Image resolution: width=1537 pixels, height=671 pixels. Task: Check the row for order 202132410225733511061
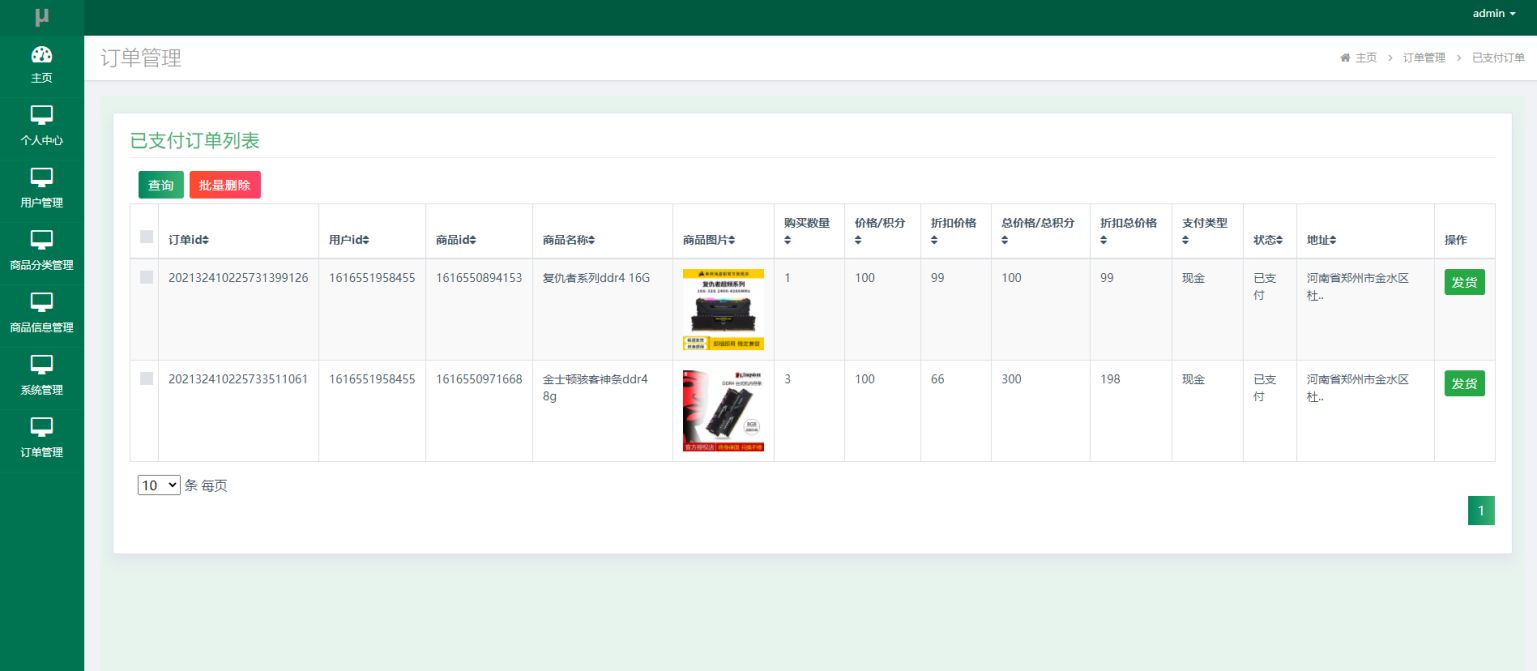147,378
